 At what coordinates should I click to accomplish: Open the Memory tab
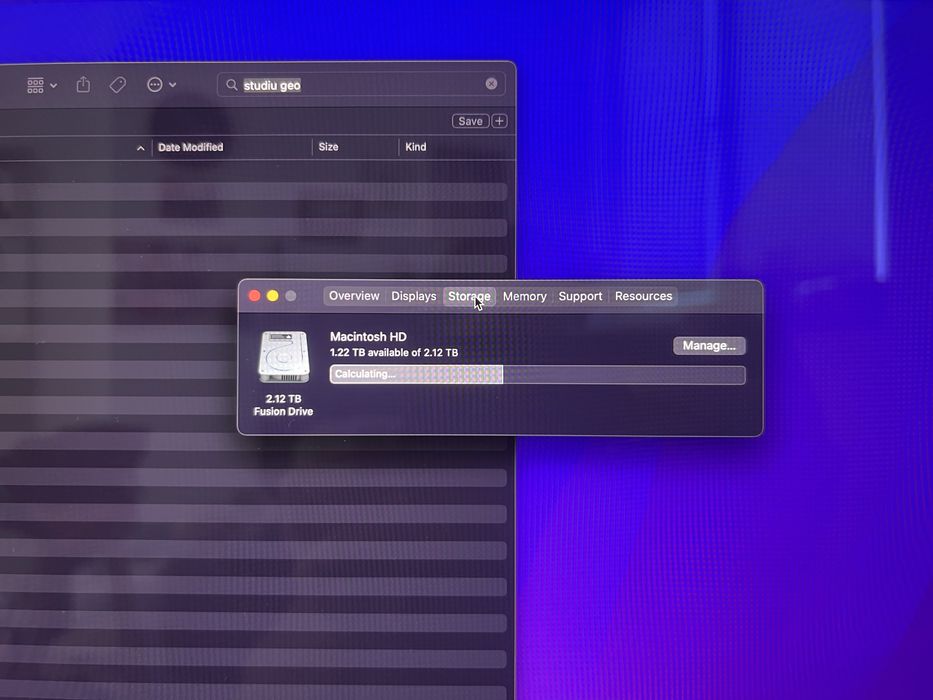(x=524, y=296)
